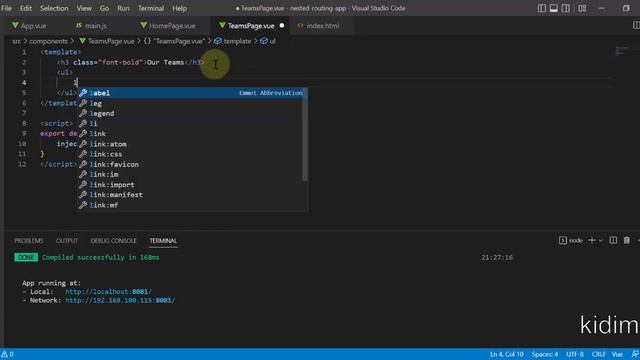
Task: Select the link:im suggestion
Action: [x=190, y=175]
